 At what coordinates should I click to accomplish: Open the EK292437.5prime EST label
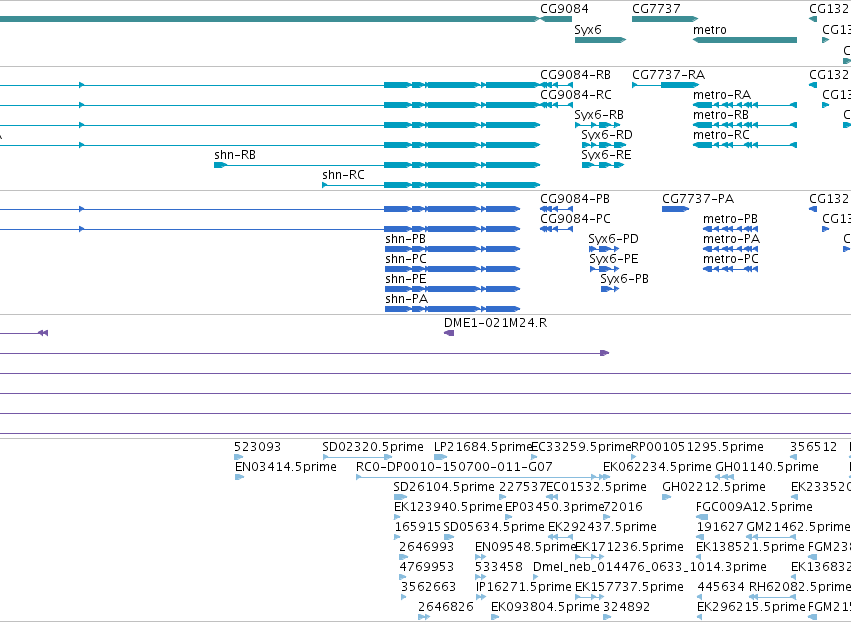(x=602, y=528)
